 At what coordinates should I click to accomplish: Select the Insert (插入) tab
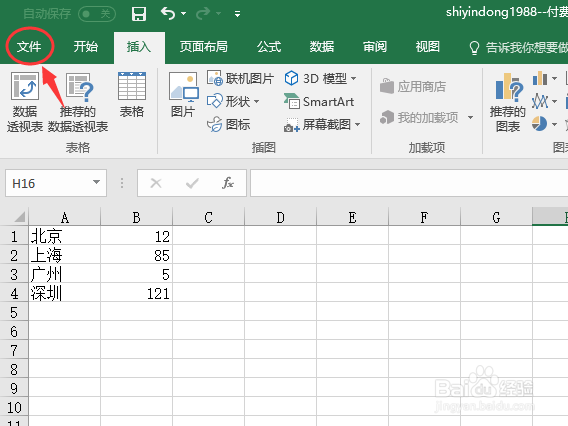pyautogui.click(x=139, y=47)
